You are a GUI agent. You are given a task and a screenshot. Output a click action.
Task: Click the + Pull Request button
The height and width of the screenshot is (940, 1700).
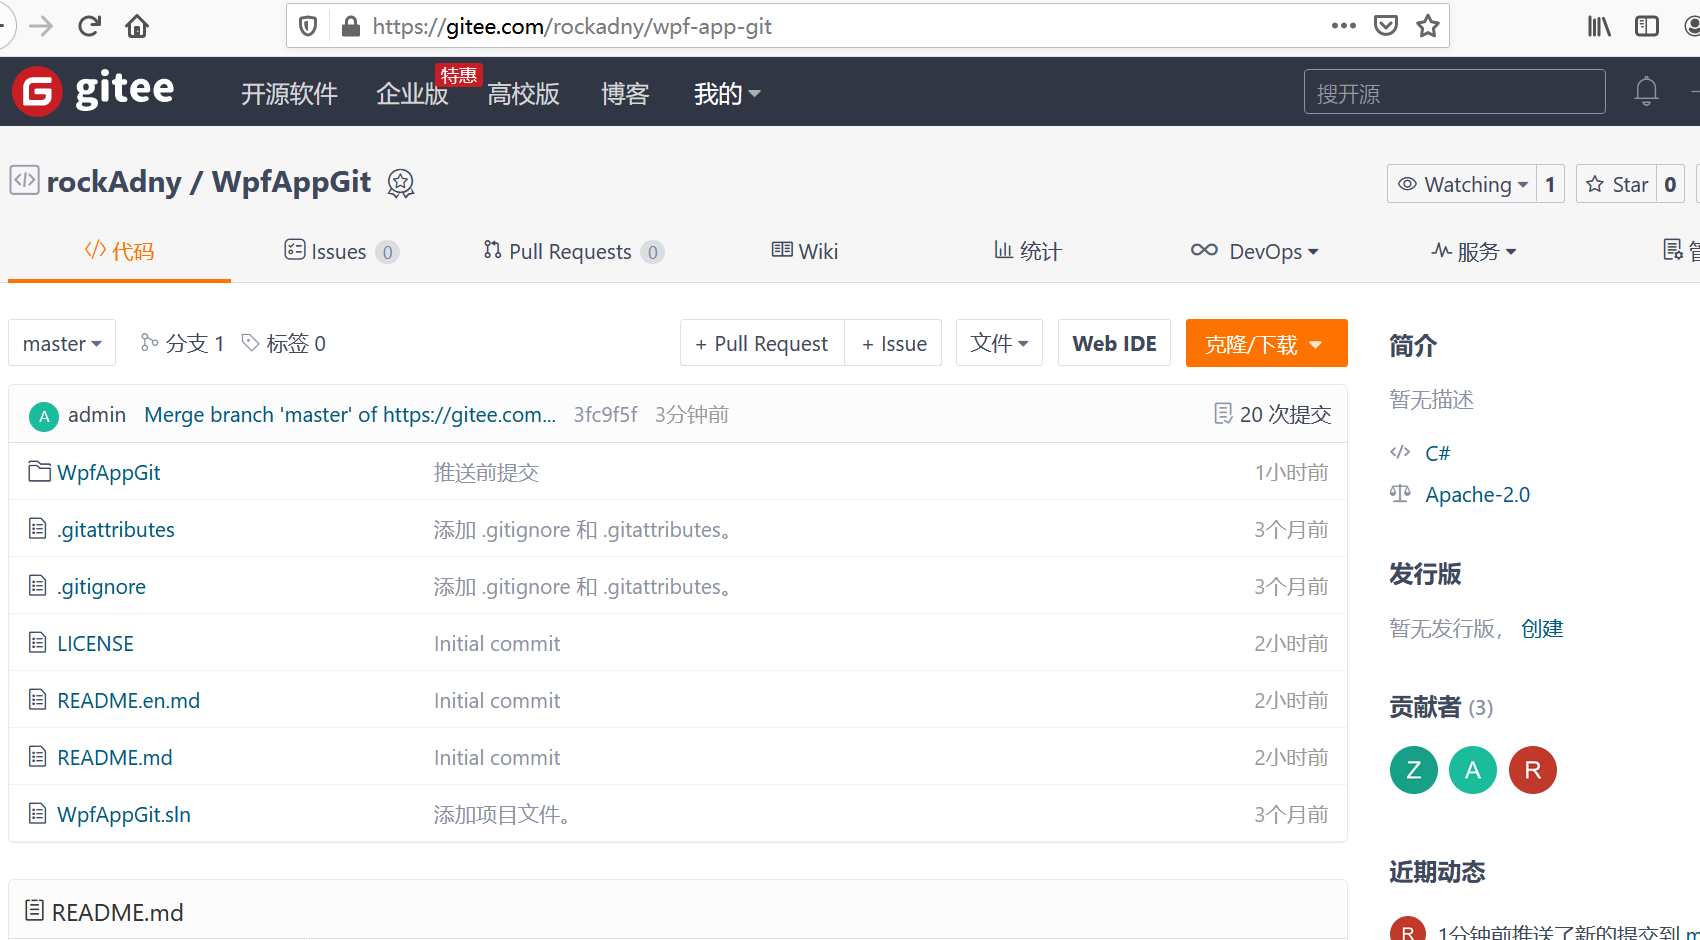[762, 343]
